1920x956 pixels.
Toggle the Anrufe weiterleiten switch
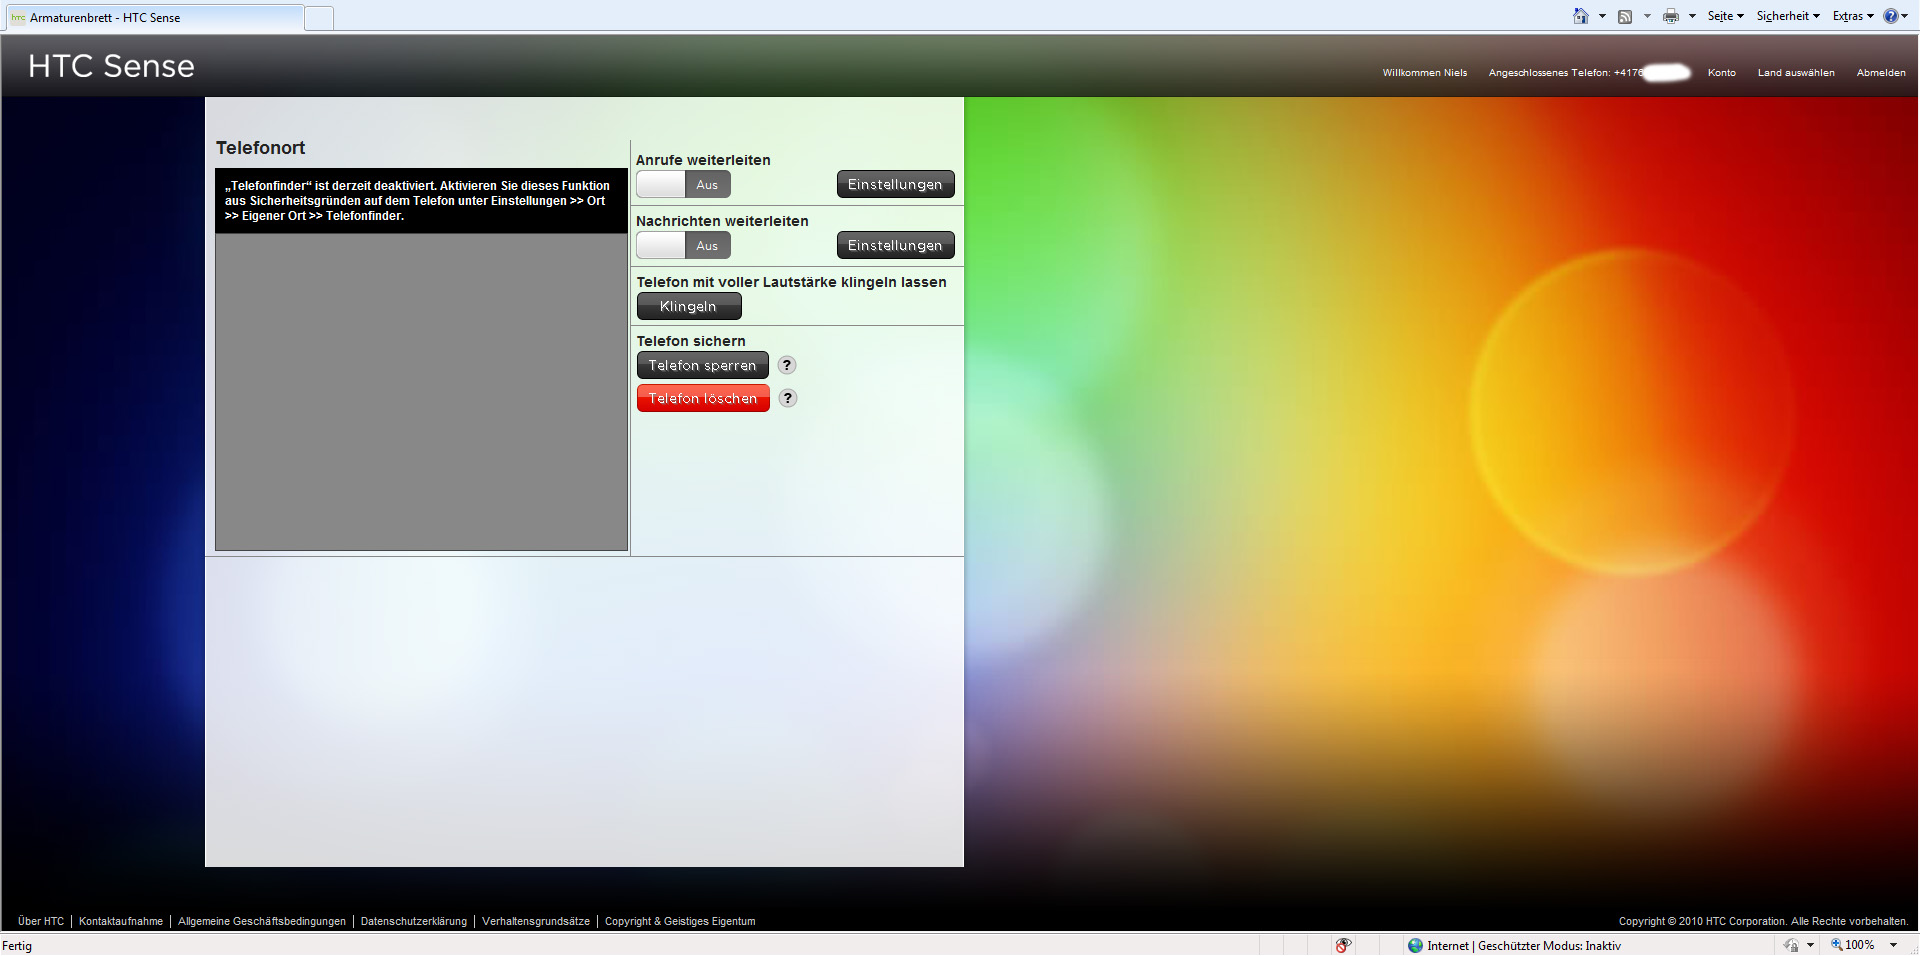(x=683, y=184)
